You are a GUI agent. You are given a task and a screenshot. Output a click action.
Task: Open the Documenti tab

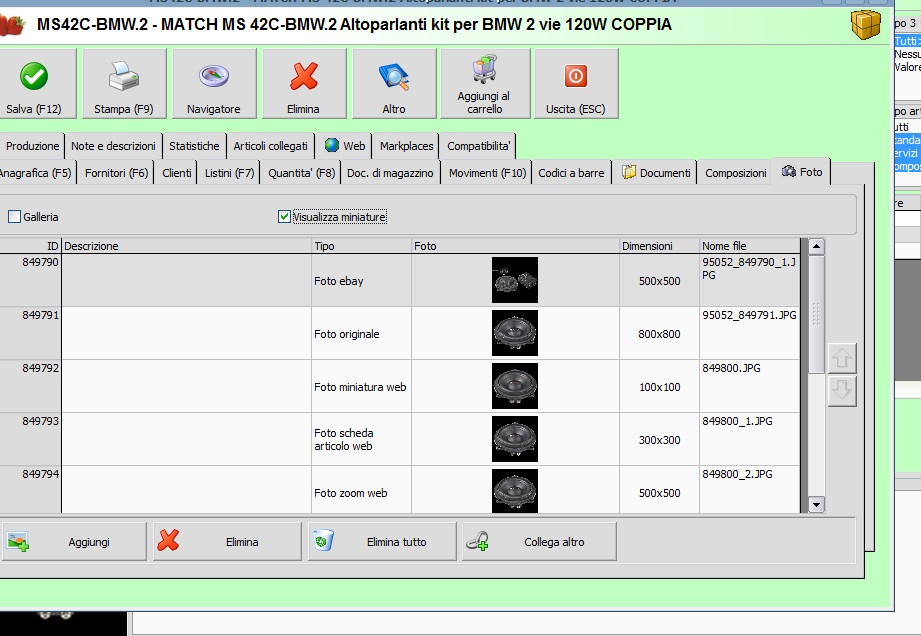pos(656,173)
